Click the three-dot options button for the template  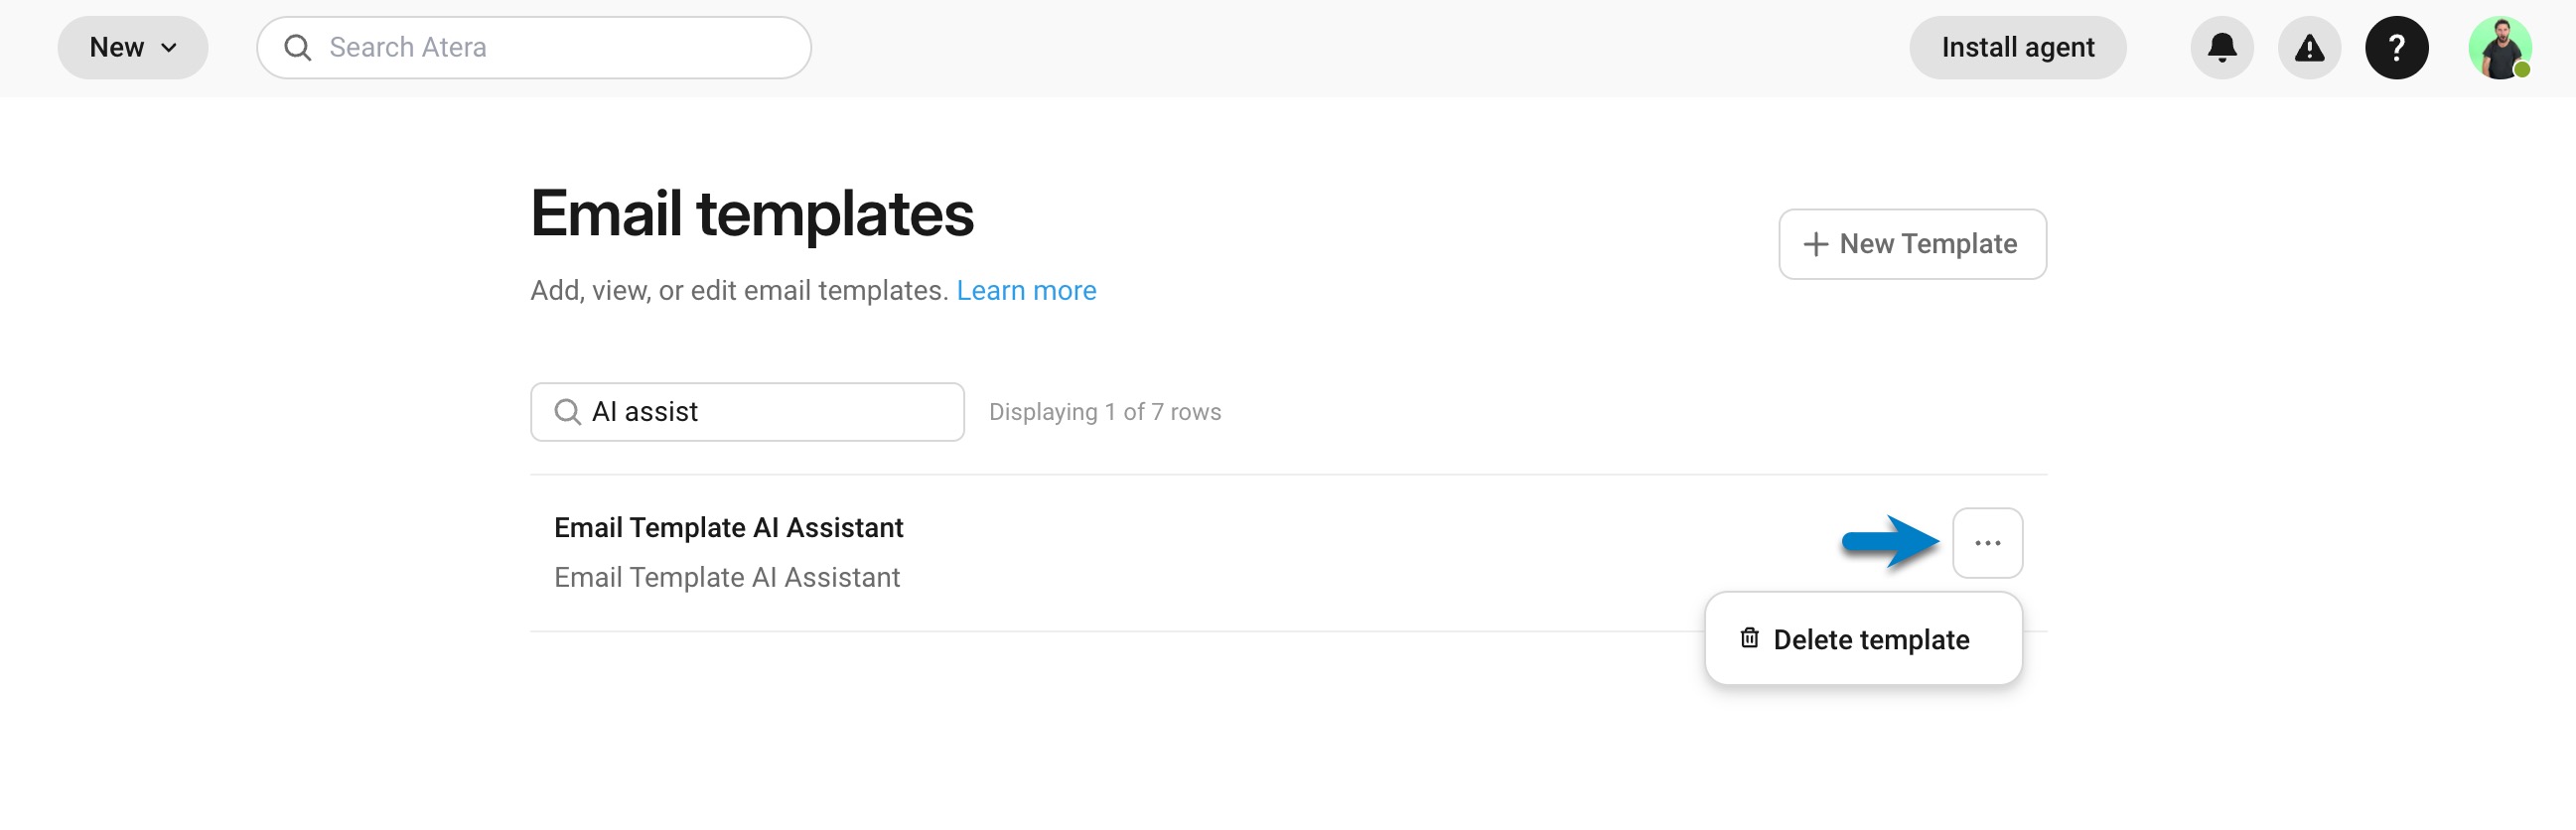1987,543
